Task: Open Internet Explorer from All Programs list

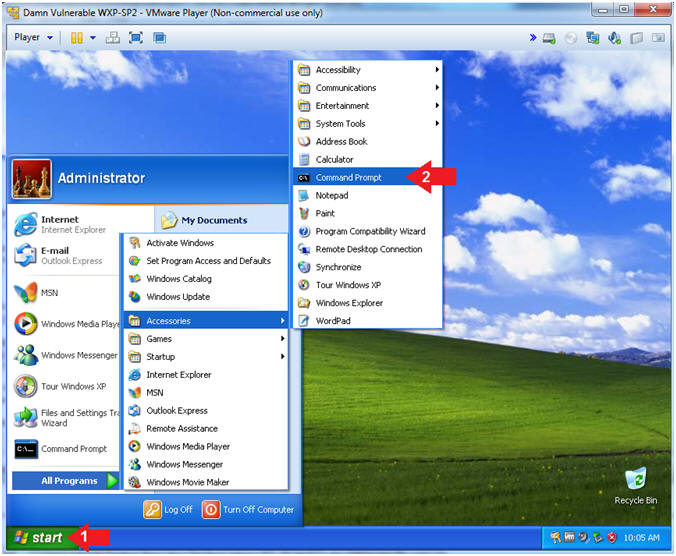Action: (x=206, y=375)
